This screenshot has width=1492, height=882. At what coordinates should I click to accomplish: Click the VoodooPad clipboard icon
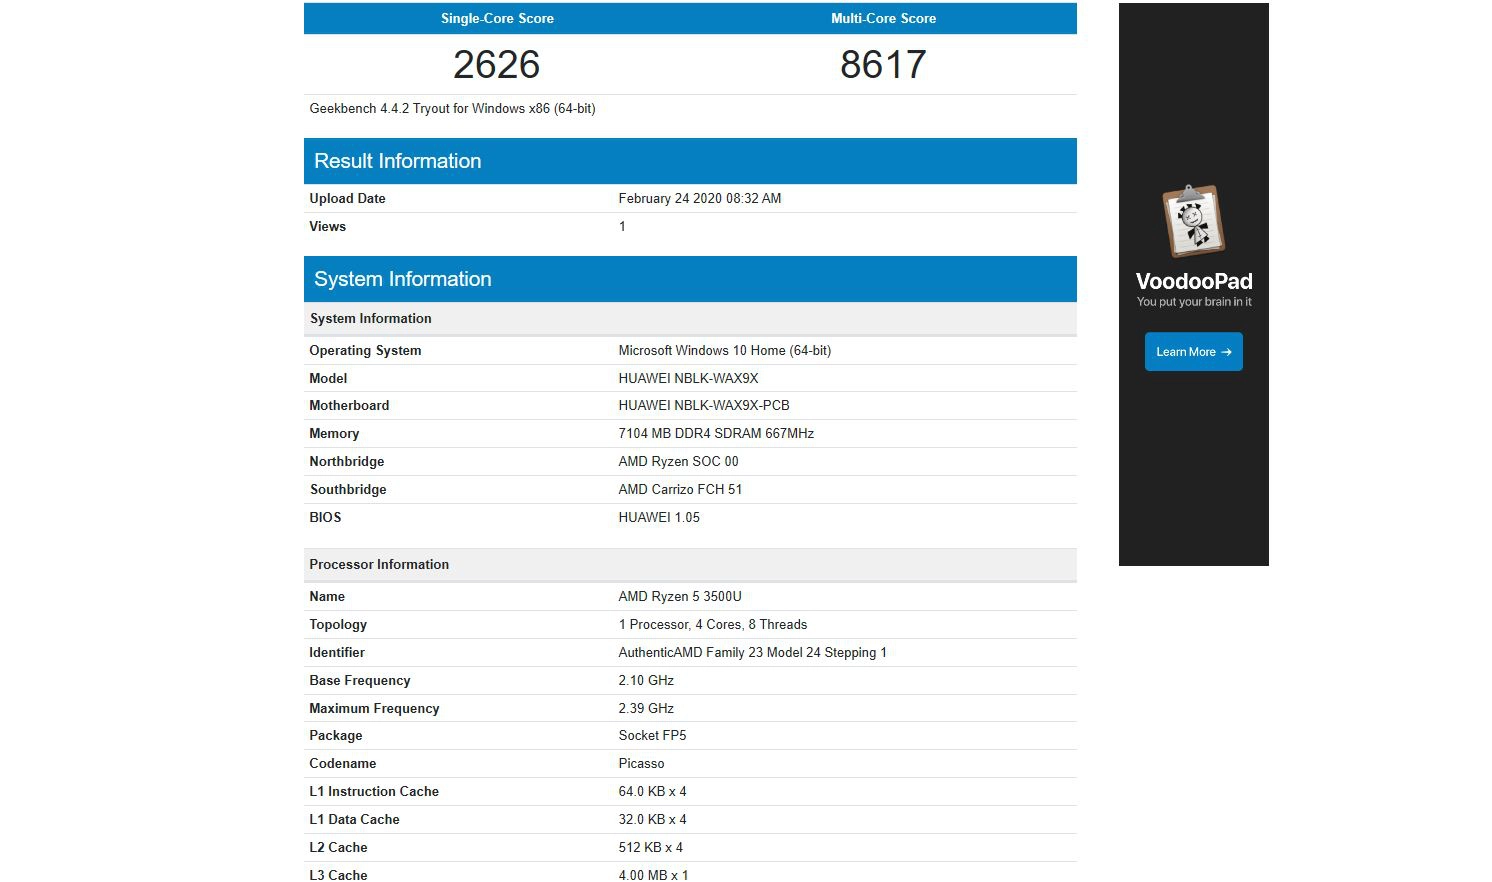1193,221
